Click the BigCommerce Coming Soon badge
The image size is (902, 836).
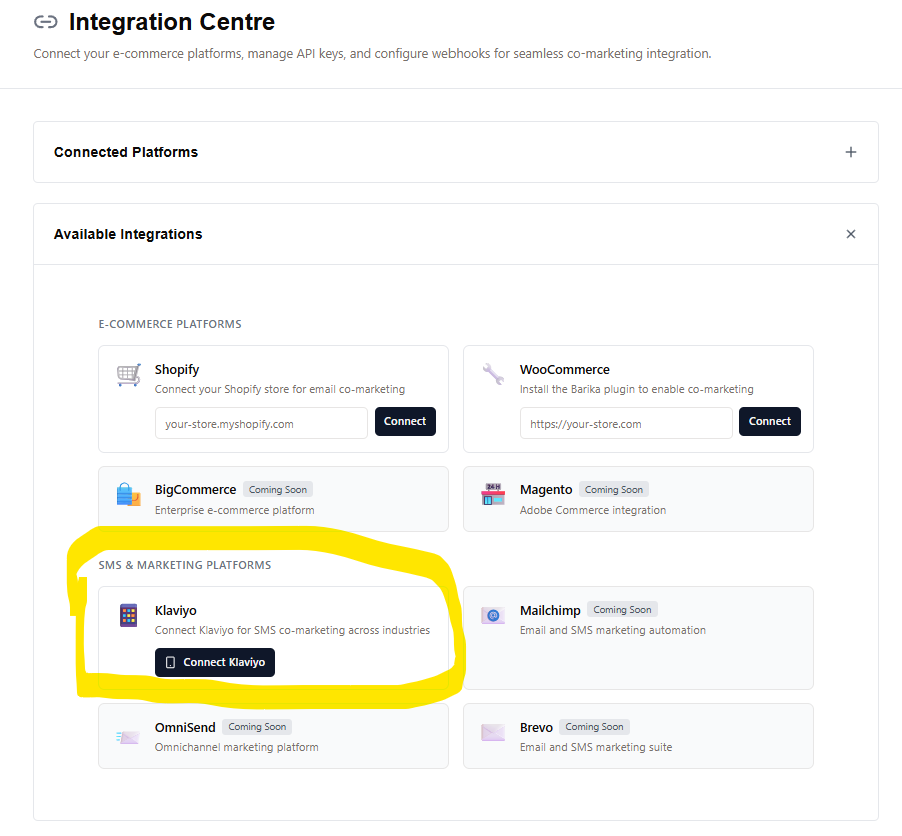pyautogui.click(x=278, y=490)
